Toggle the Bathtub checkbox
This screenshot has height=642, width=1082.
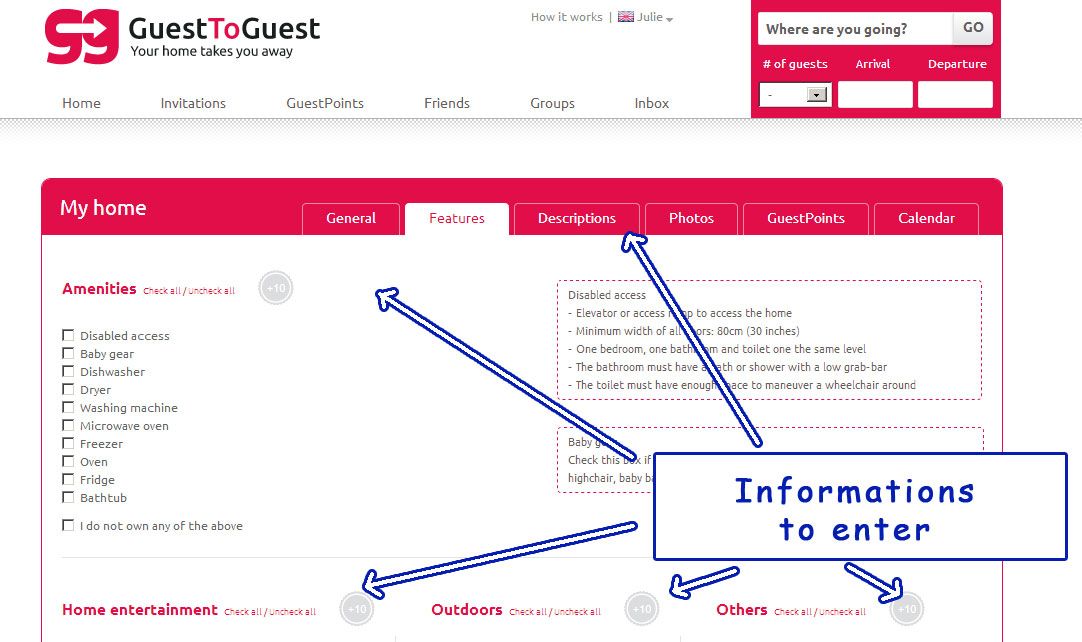(68, 497)
